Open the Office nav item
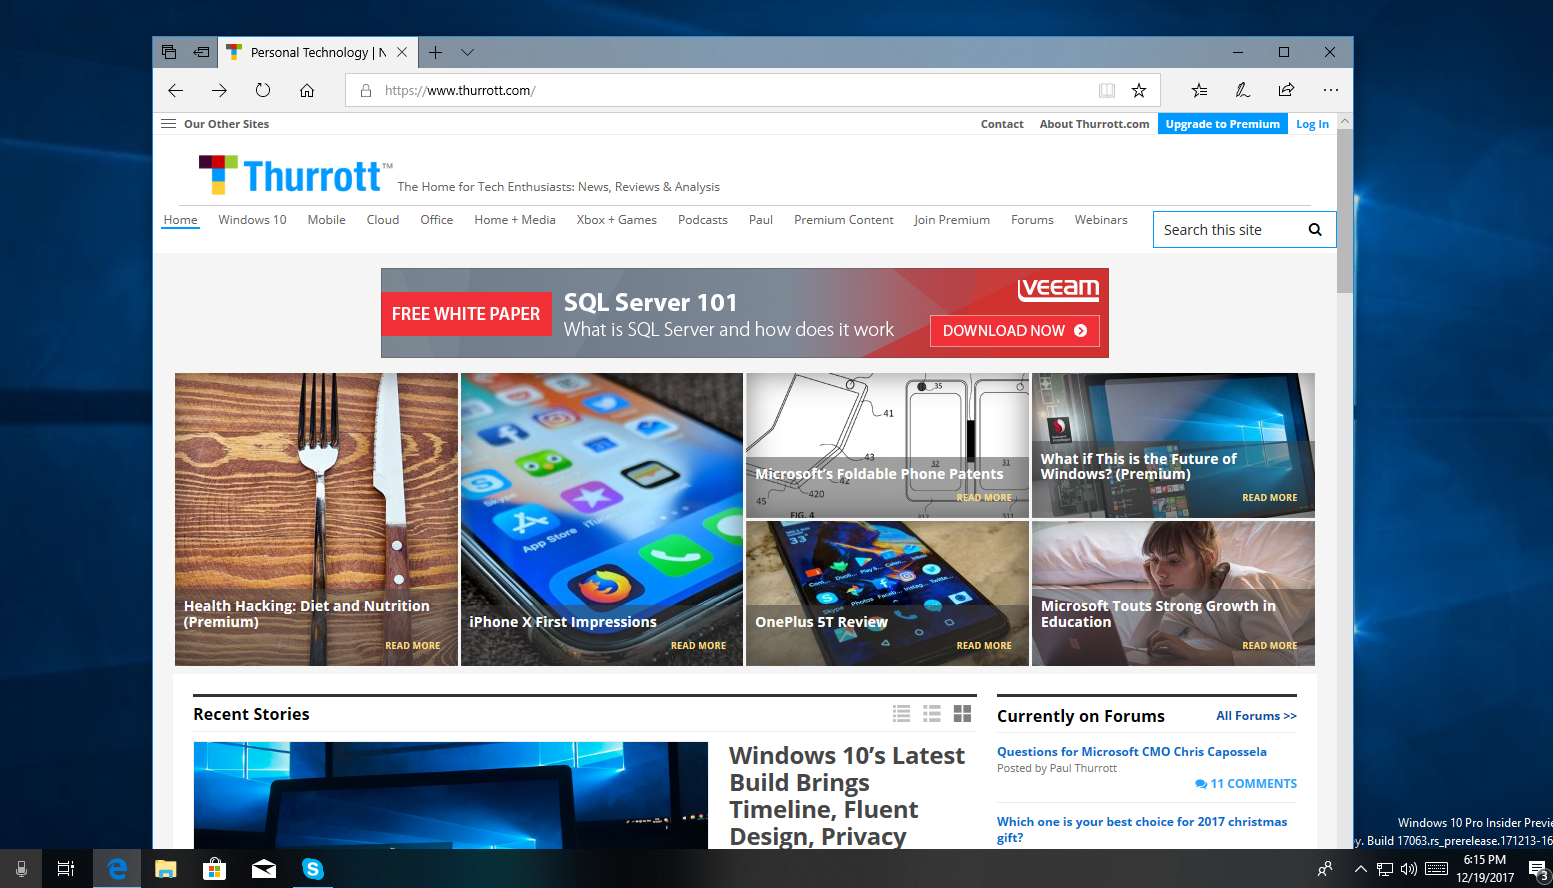Image resolution: width=1553 pixels, height=888 pixels. pos(436,220)
